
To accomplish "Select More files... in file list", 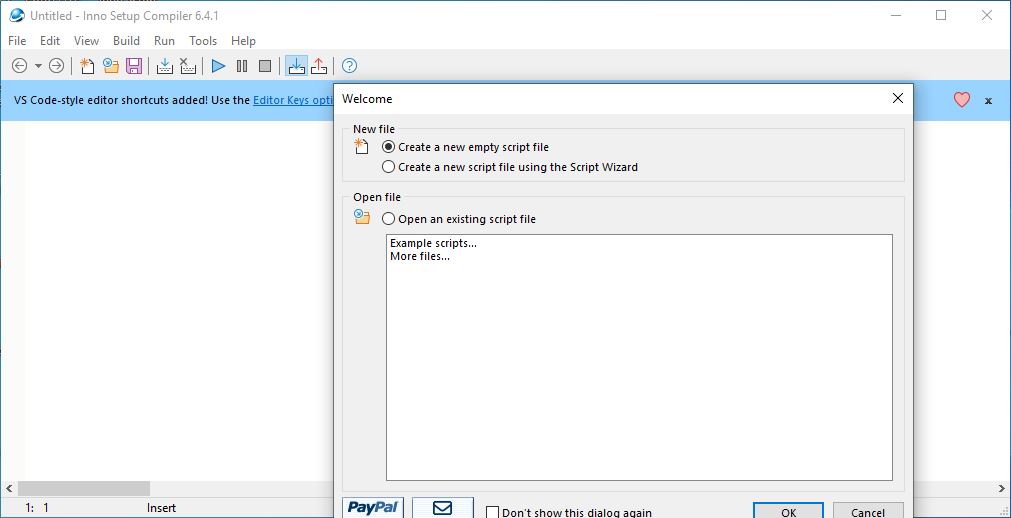I will (420, 256).
